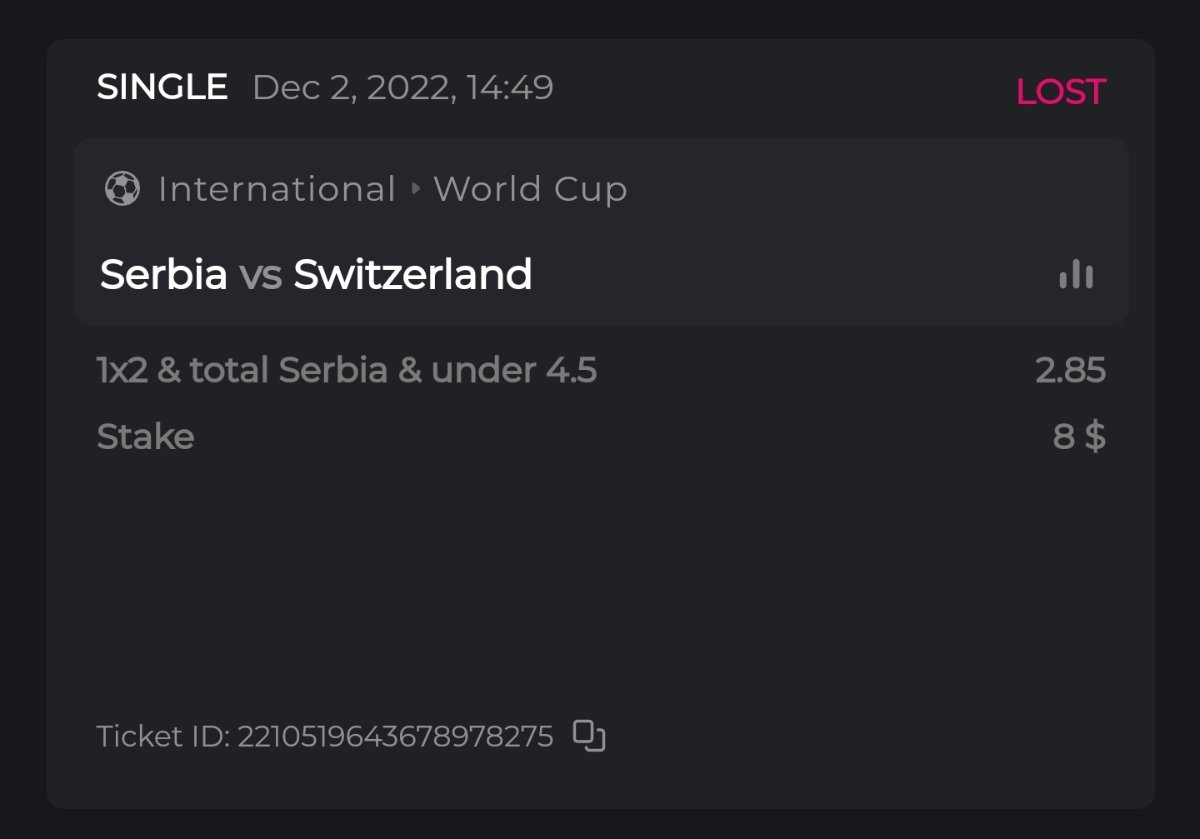Click the Serbia team name
Screen dimensions: 1200x839
(x=164, y=274)
